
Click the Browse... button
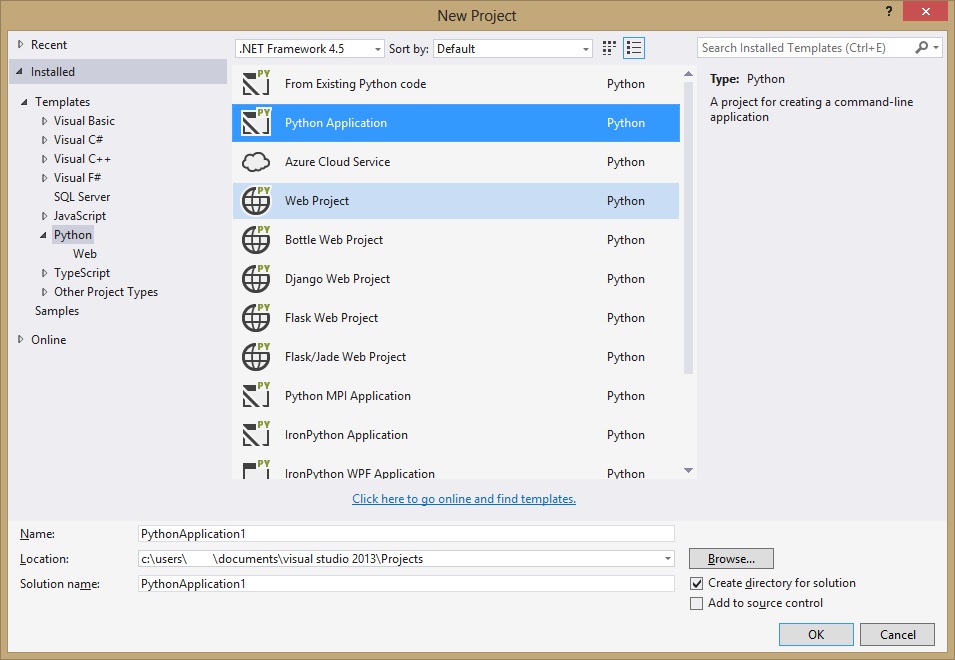(731, 558)
